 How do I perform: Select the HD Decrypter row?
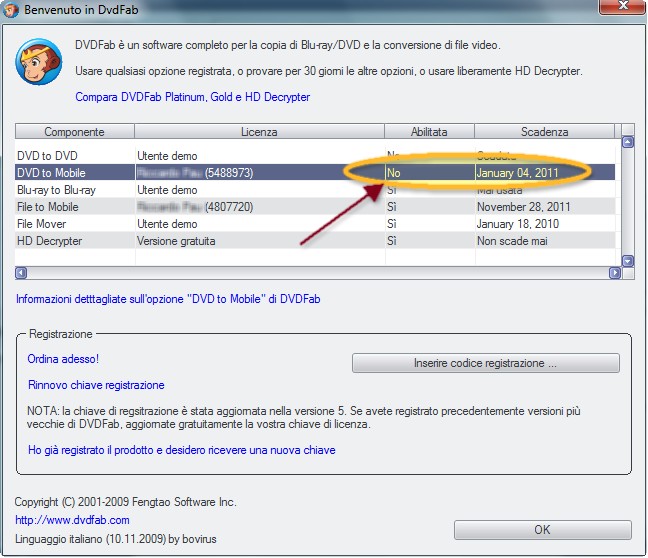tap(315, 241)
